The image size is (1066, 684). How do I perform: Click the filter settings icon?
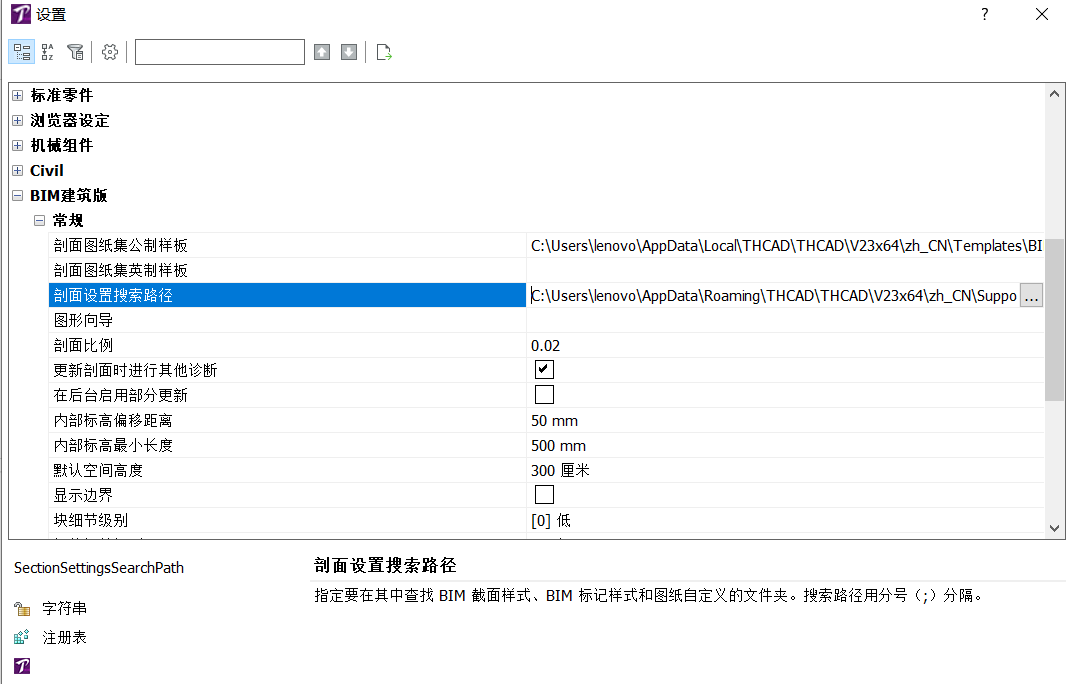pos(75,52)
